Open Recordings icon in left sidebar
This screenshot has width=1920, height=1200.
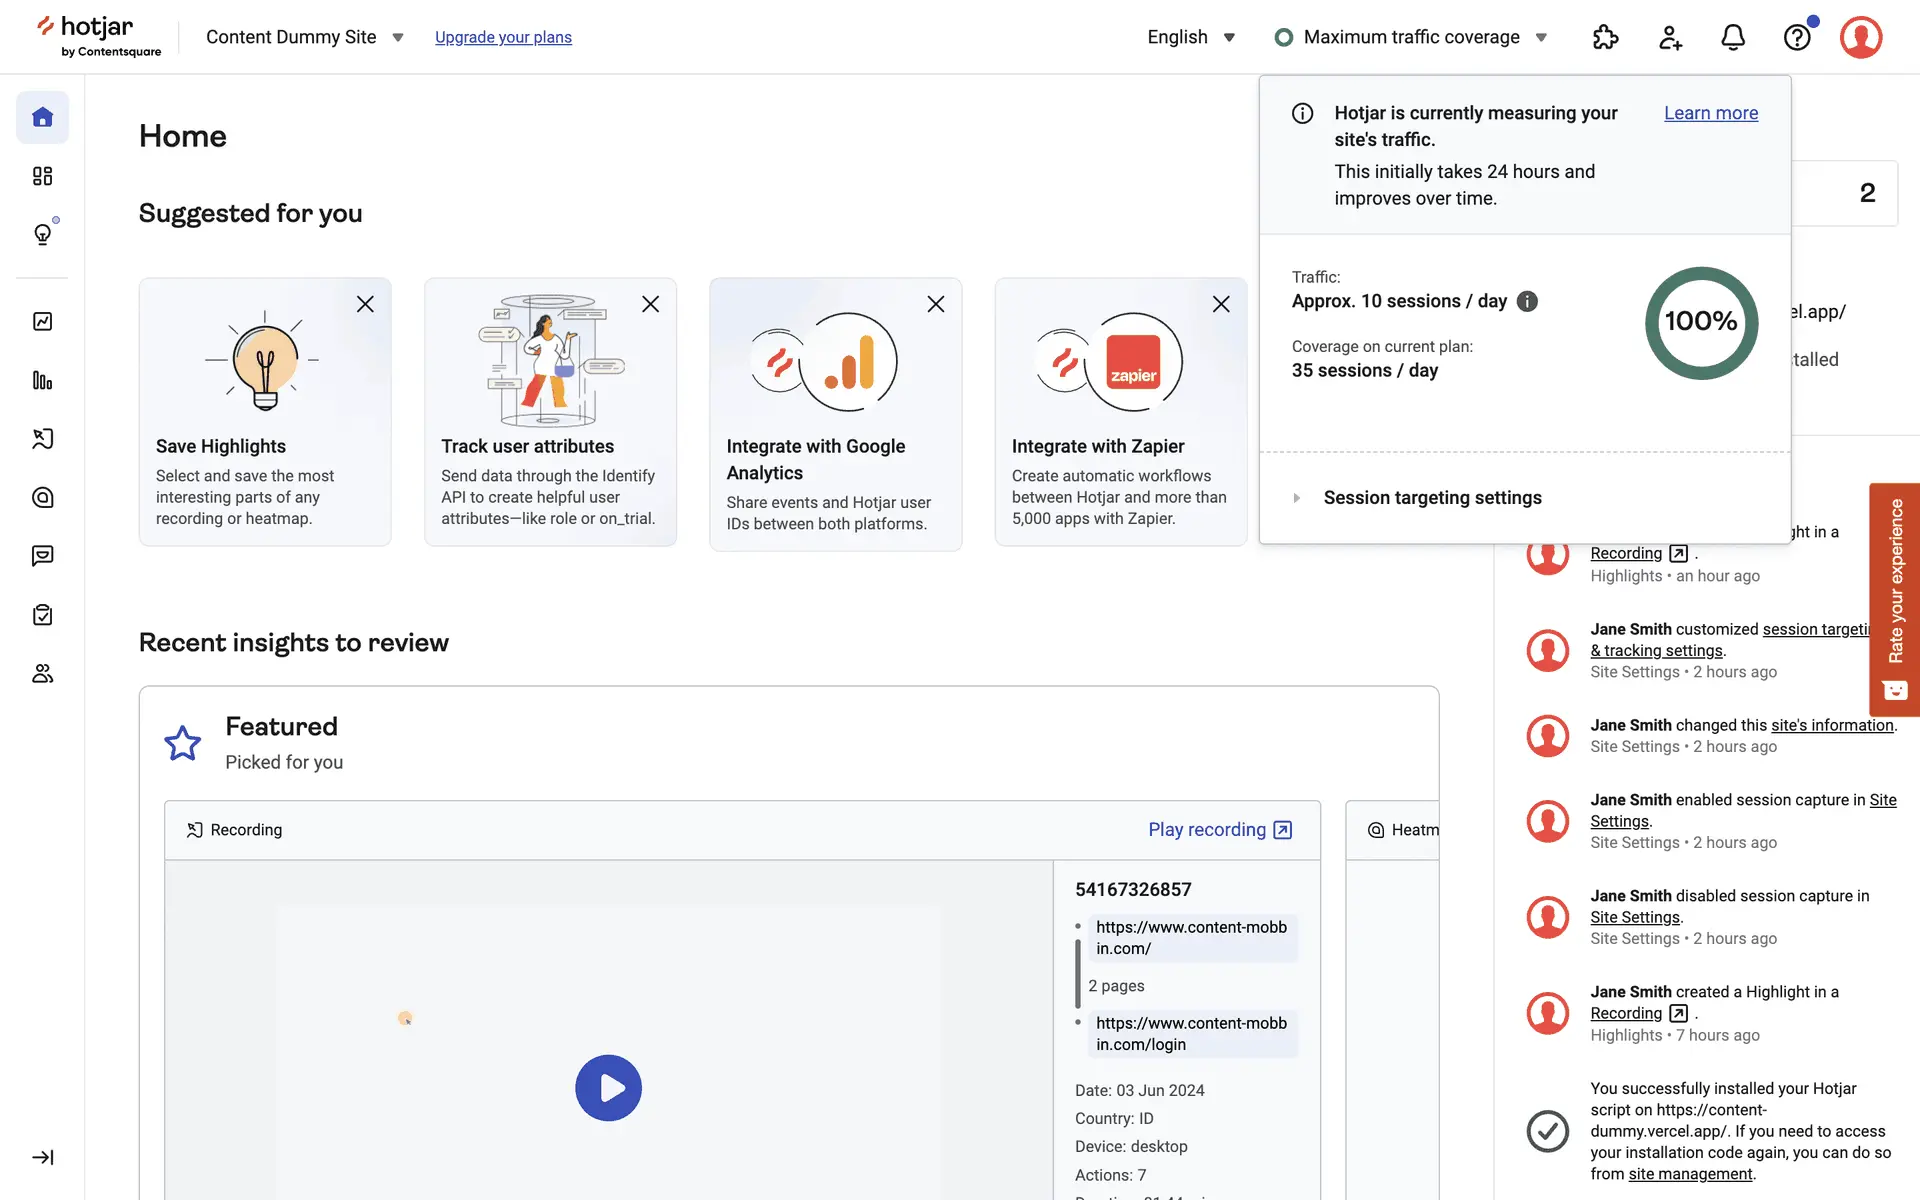pos(42,438)
